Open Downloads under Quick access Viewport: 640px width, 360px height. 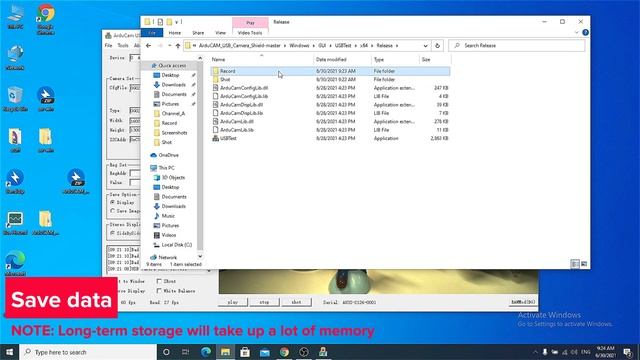[173, 85]
